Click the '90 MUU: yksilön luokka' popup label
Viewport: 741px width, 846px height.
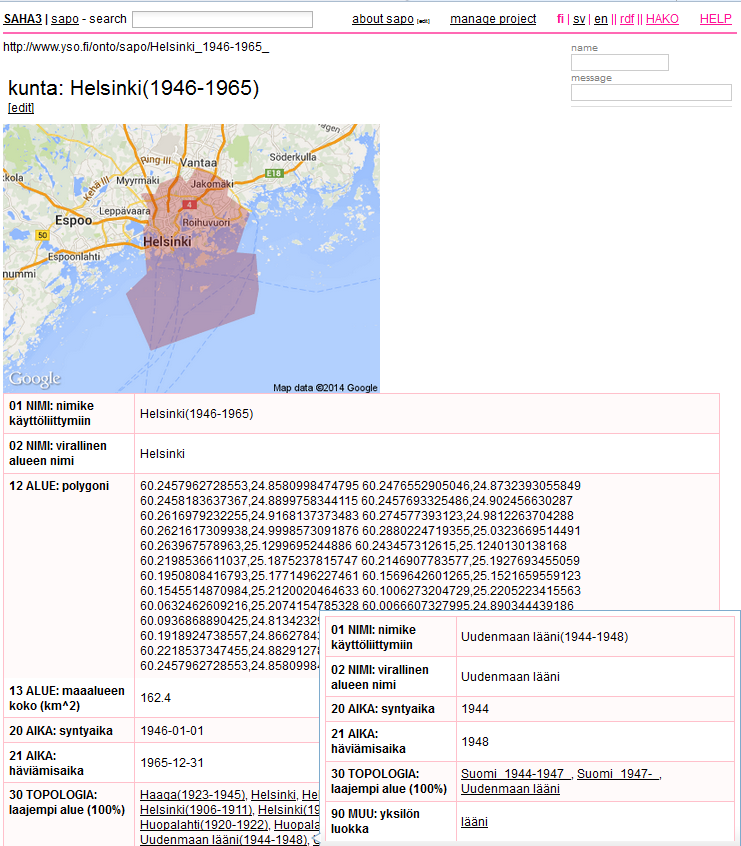point(375,821)
